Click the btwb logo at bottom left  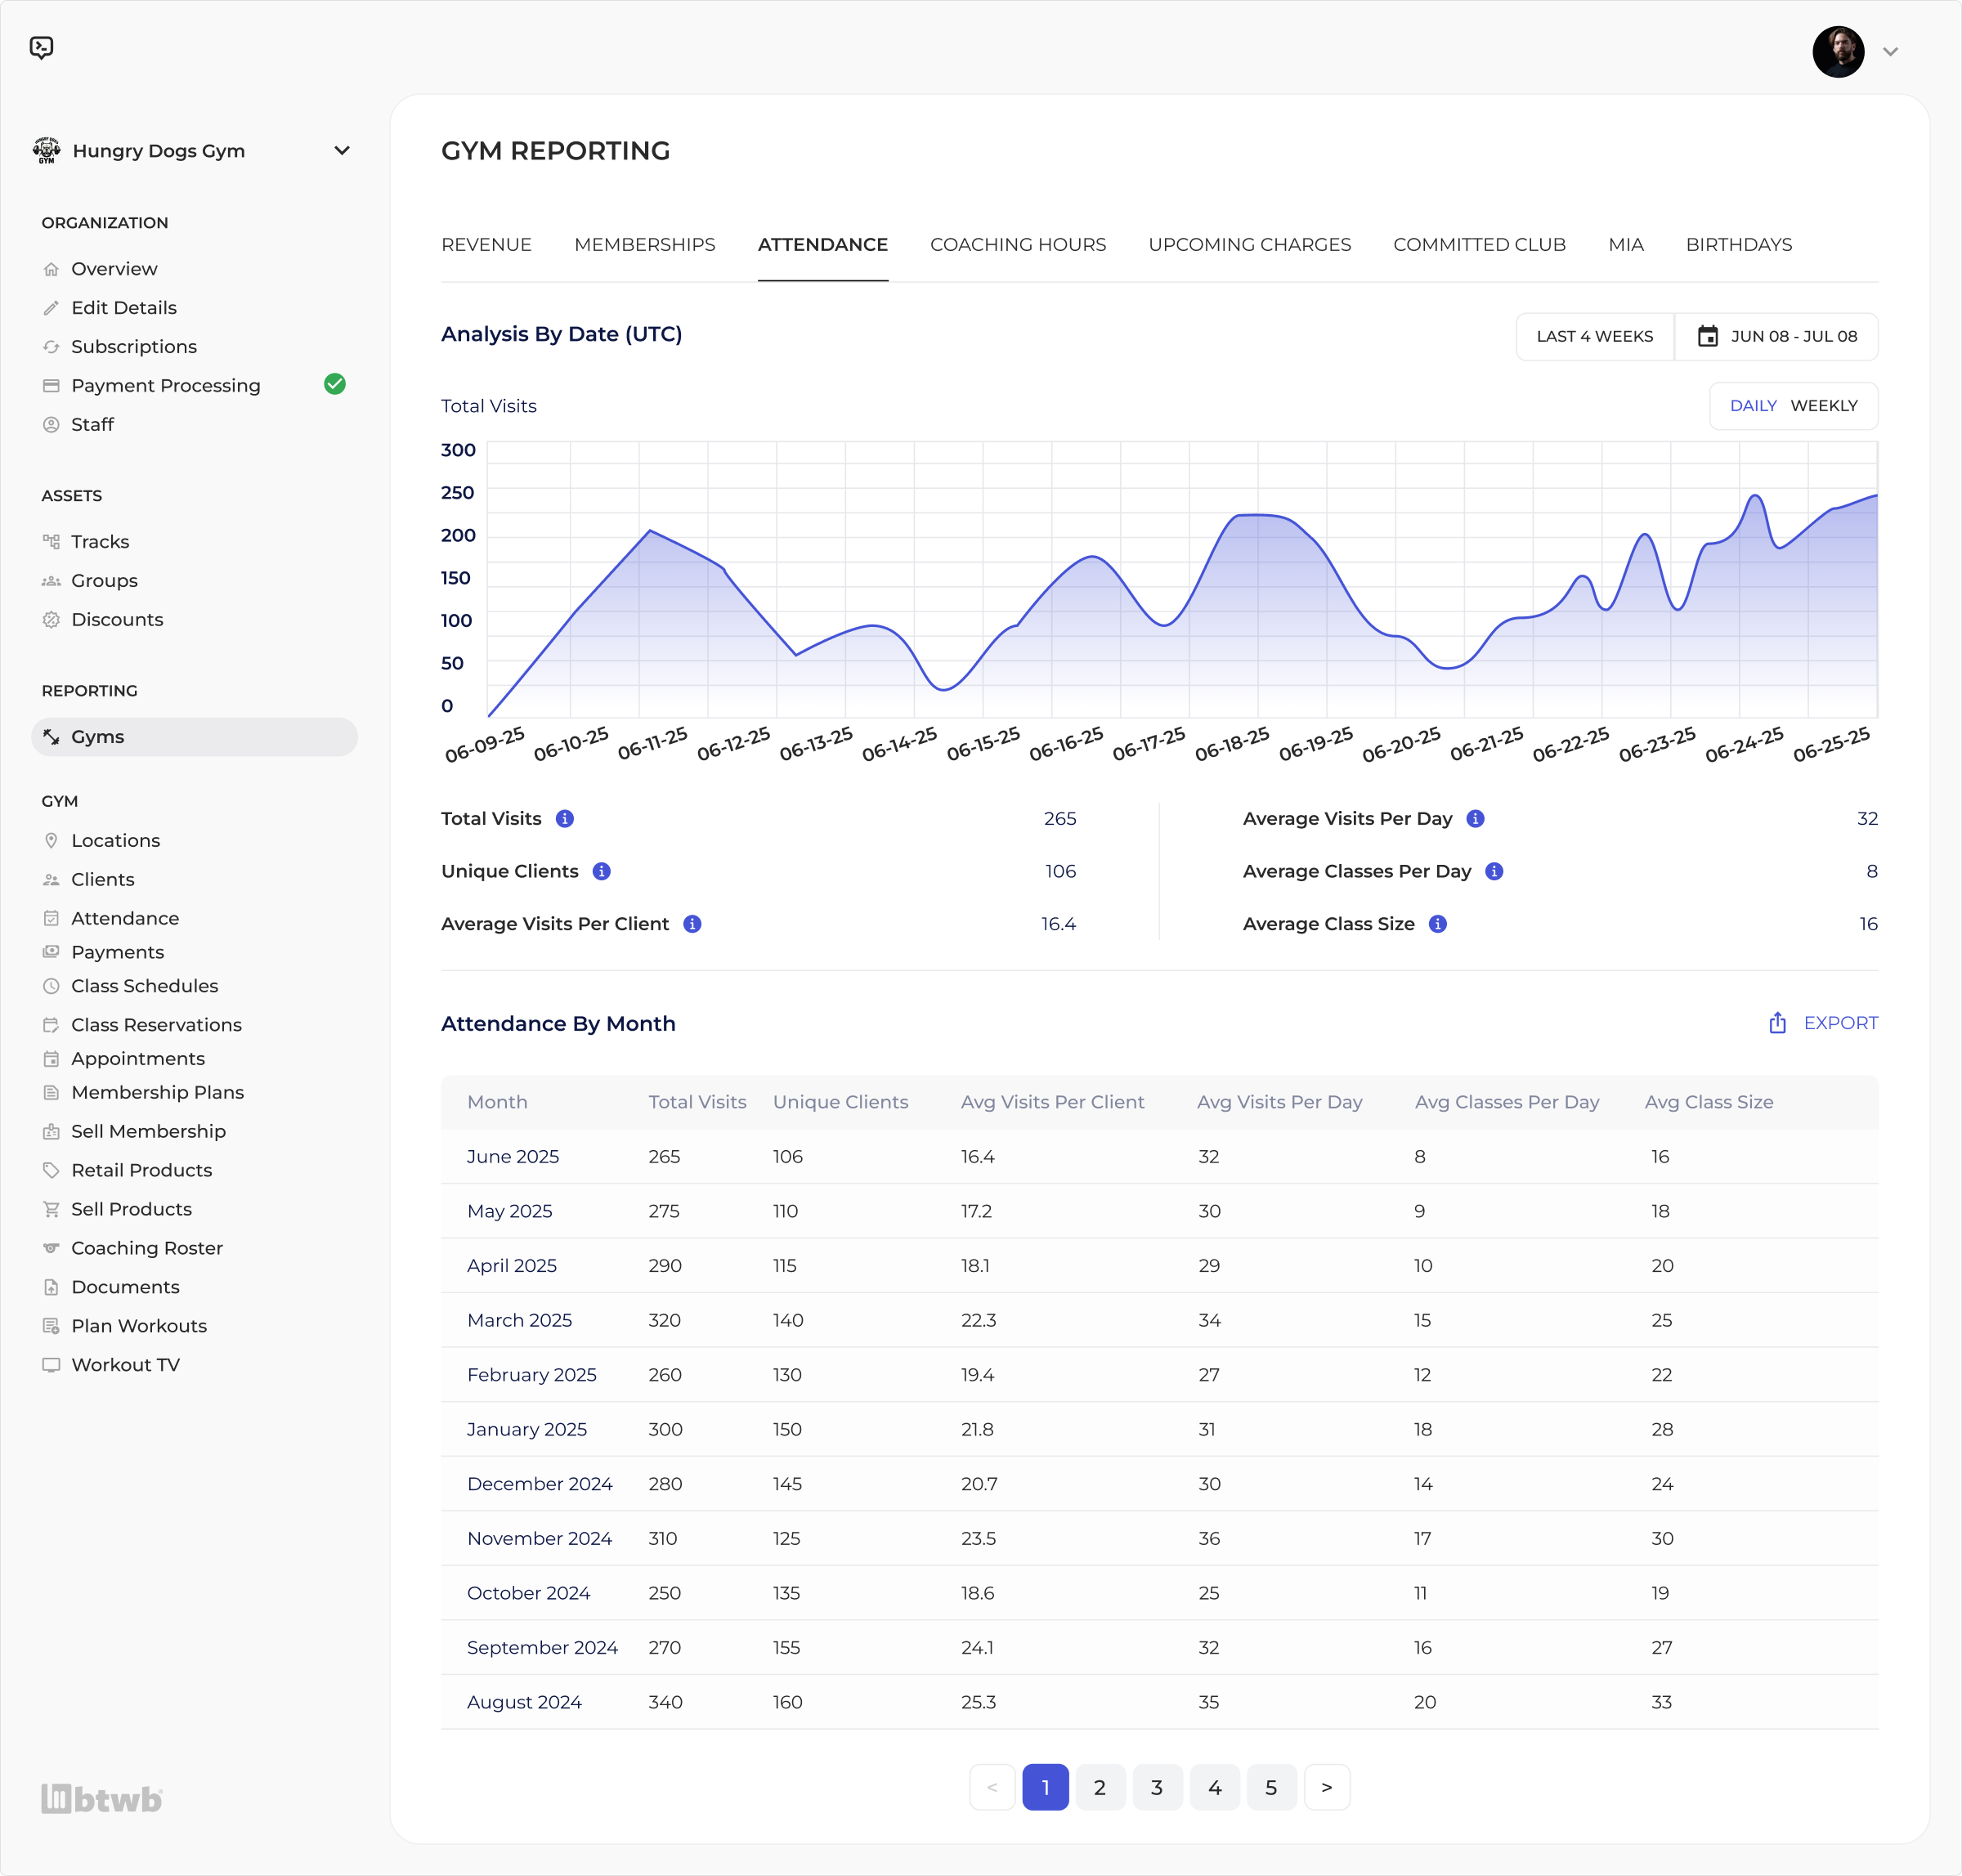(x=101, y=1798)
